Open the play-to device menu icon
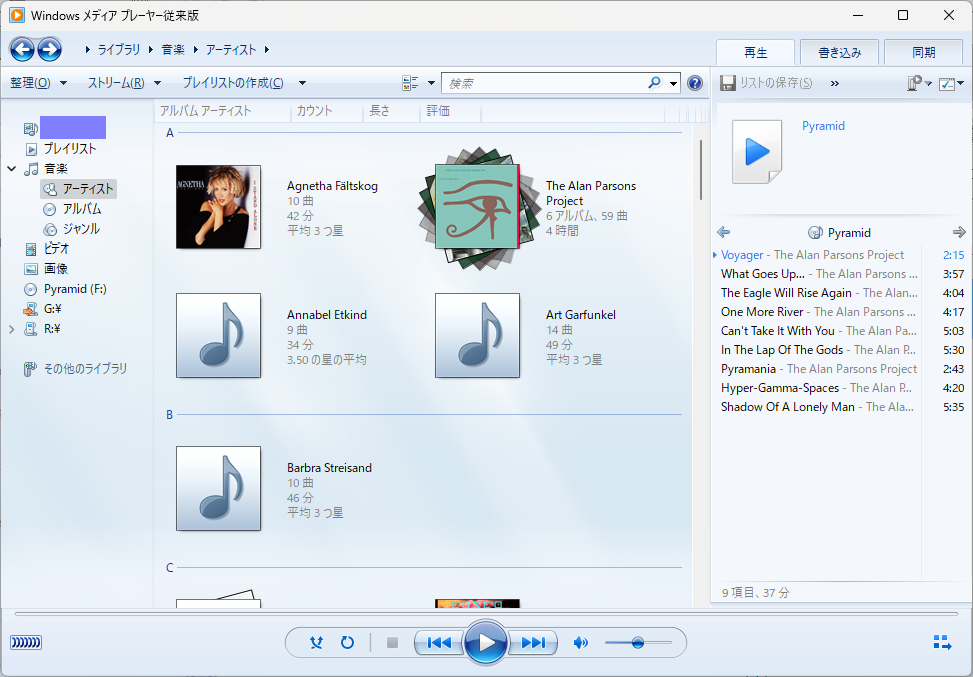This screenshot has height=677, width=973. 918,83
